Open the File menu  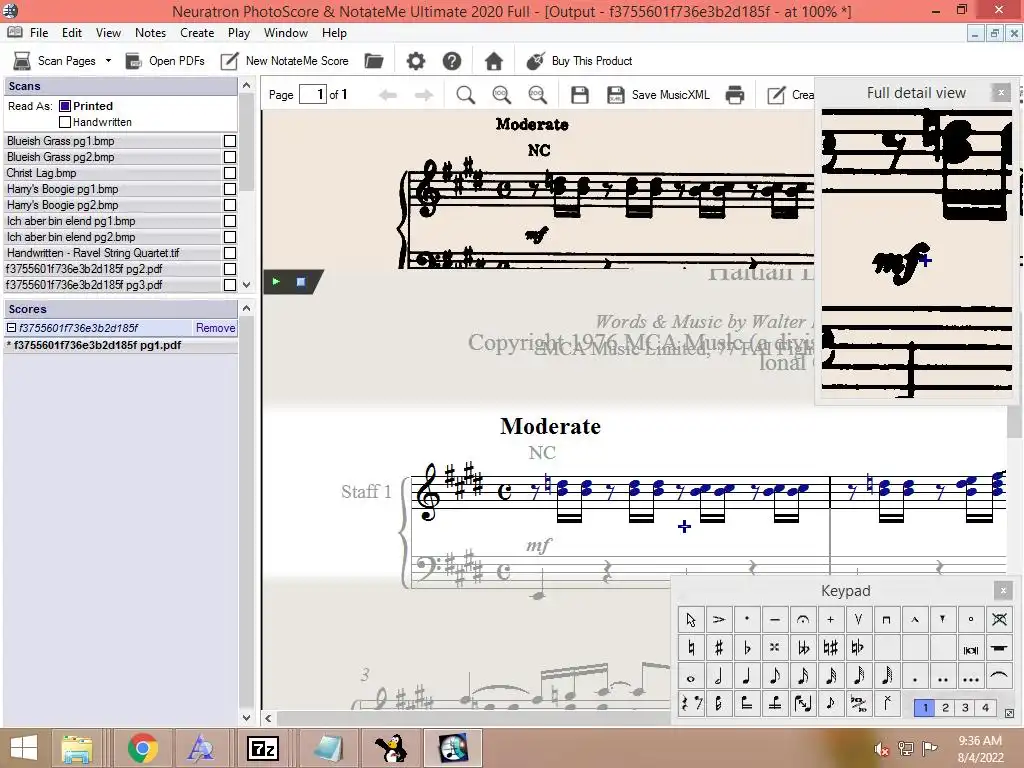[x=39, y=33]
